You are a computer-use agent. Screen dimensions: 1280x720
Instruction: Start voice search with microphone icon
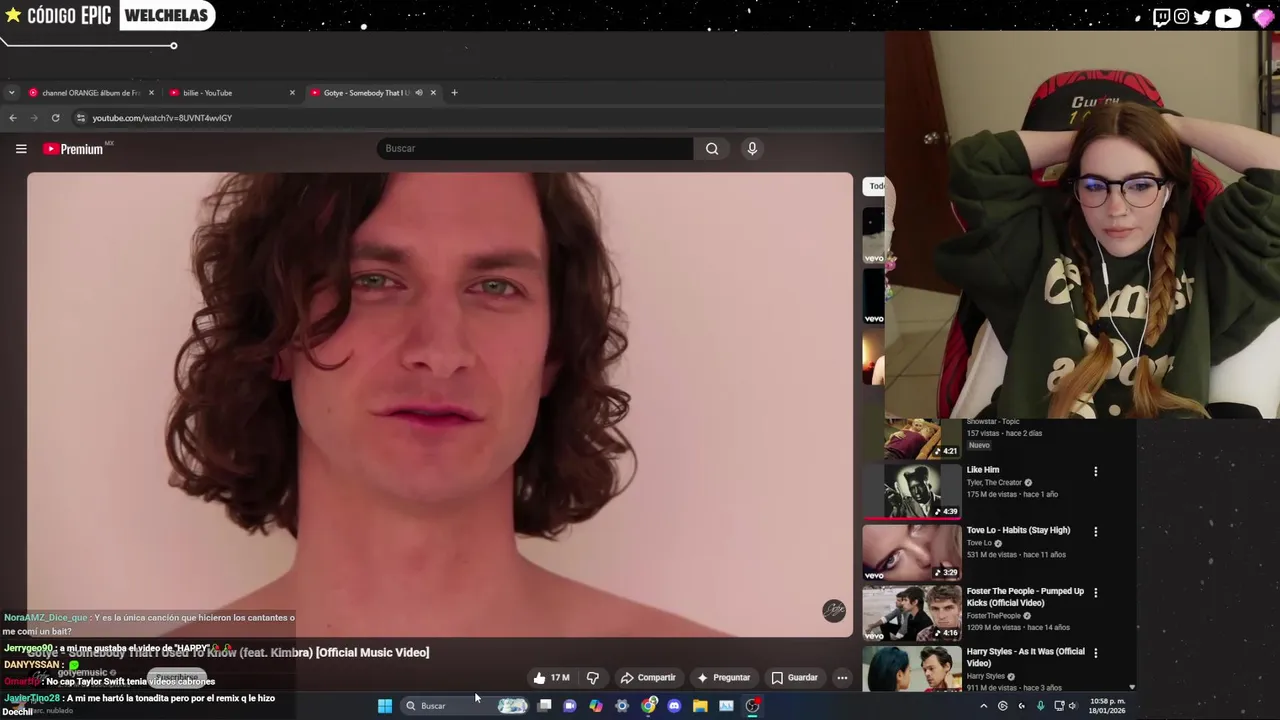click(x=752, y=149)
